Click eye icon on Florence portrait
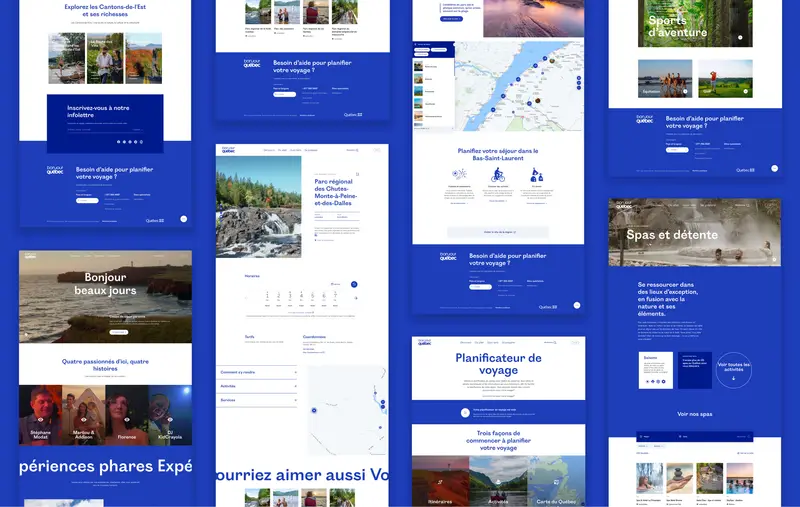800x507 pixels. [127, 419]
